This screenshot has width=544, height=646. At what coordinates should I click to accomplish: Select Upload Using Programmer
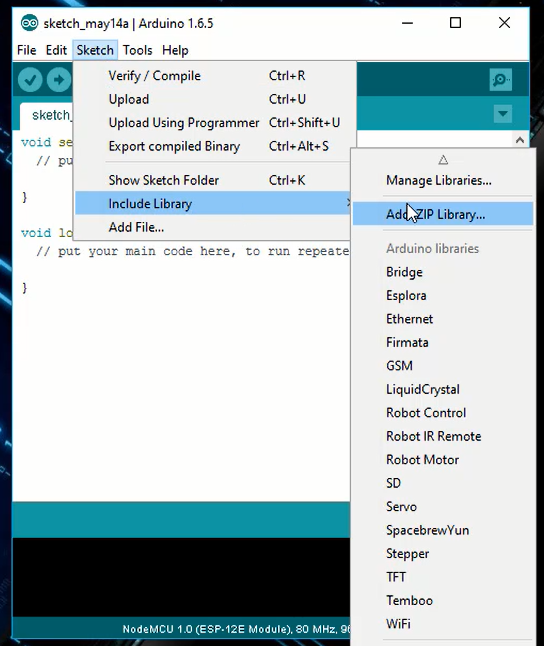[215, 123]
